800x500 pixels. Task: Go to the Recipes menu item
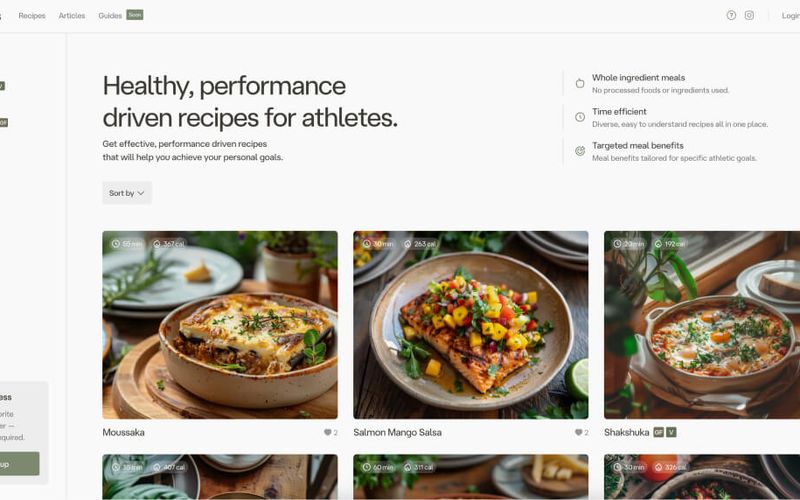click(32, 16)
